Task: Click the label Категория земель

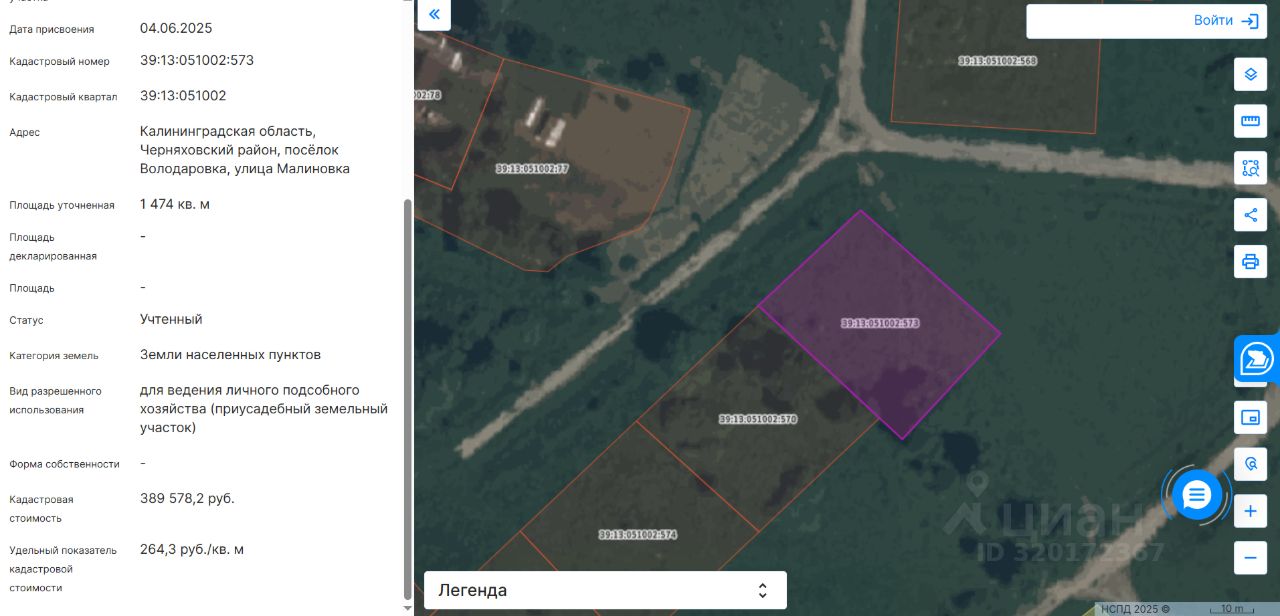Action: 54,356
